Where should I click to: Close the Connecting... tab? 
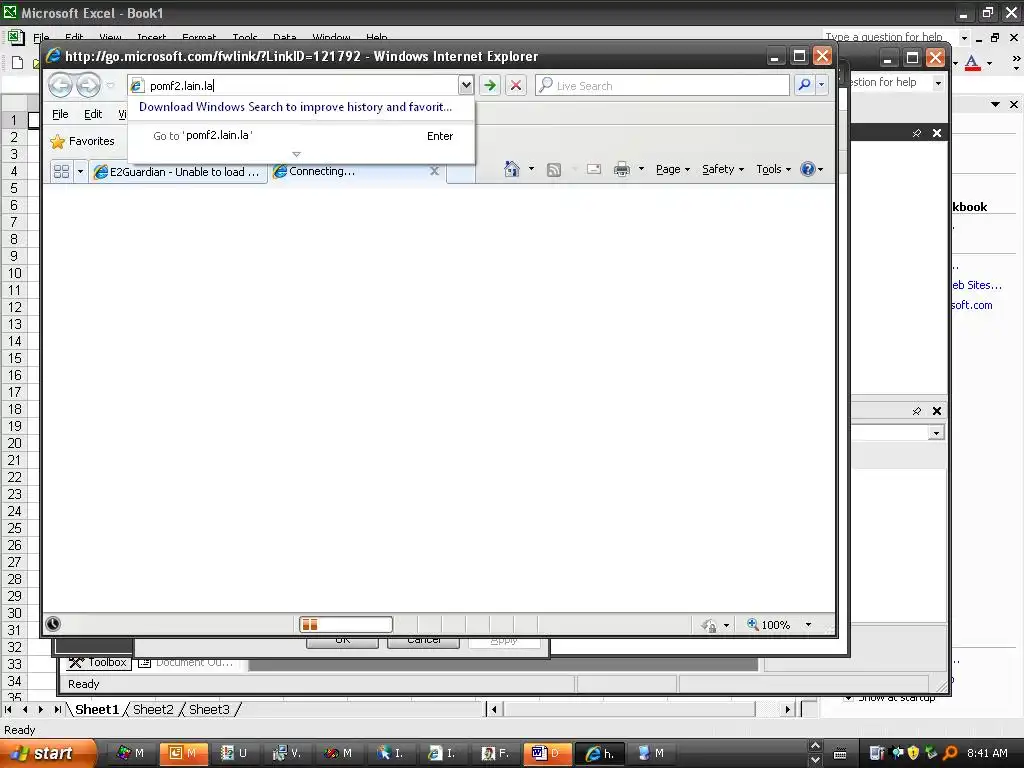pos(434,171)
